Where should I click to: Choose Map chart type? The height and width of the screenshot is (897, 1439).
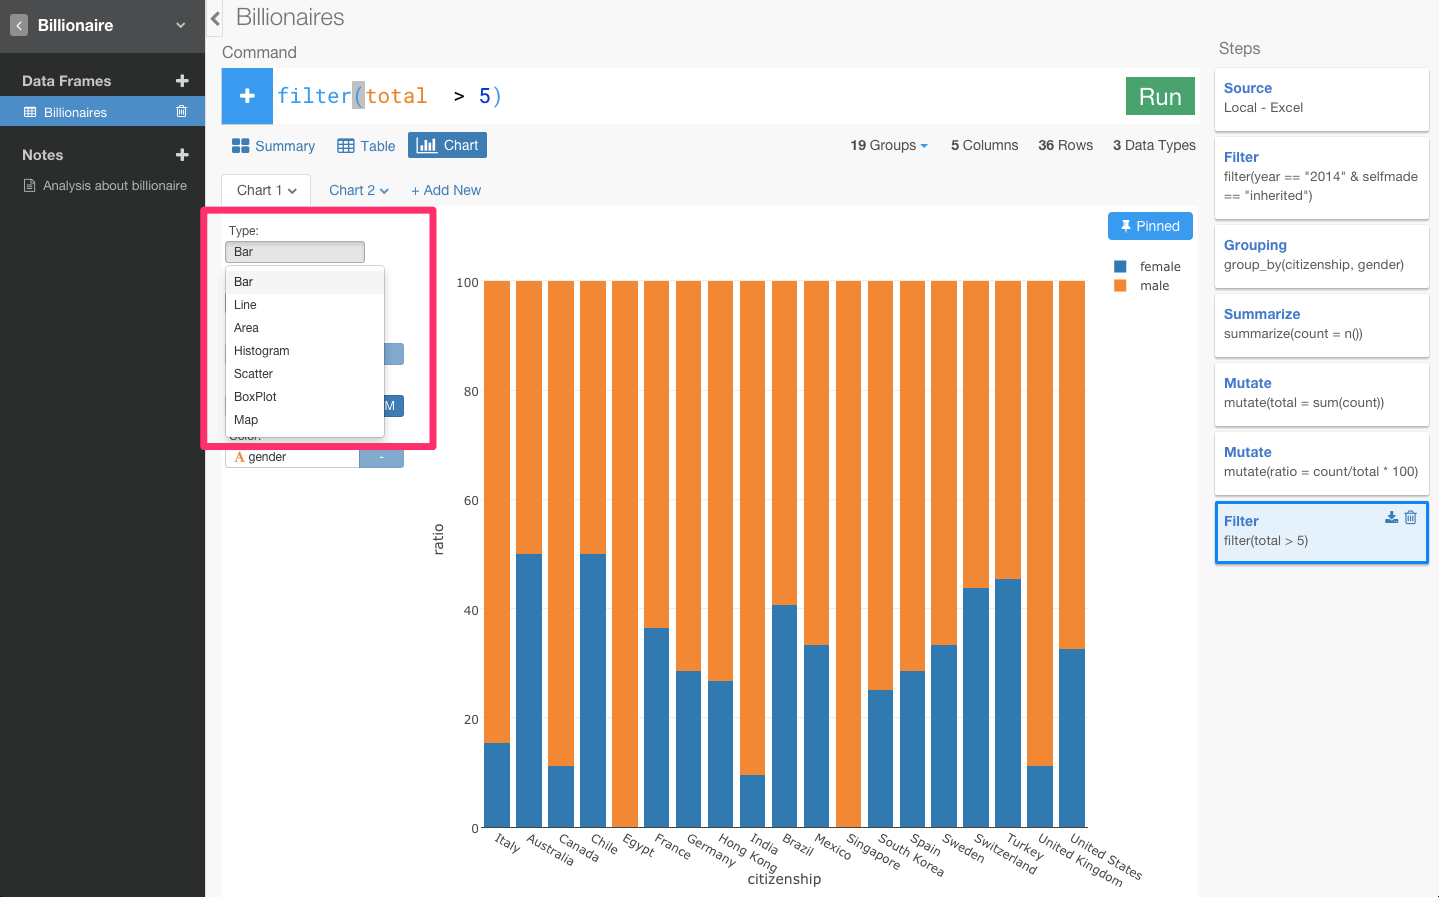tap(305, 420)
